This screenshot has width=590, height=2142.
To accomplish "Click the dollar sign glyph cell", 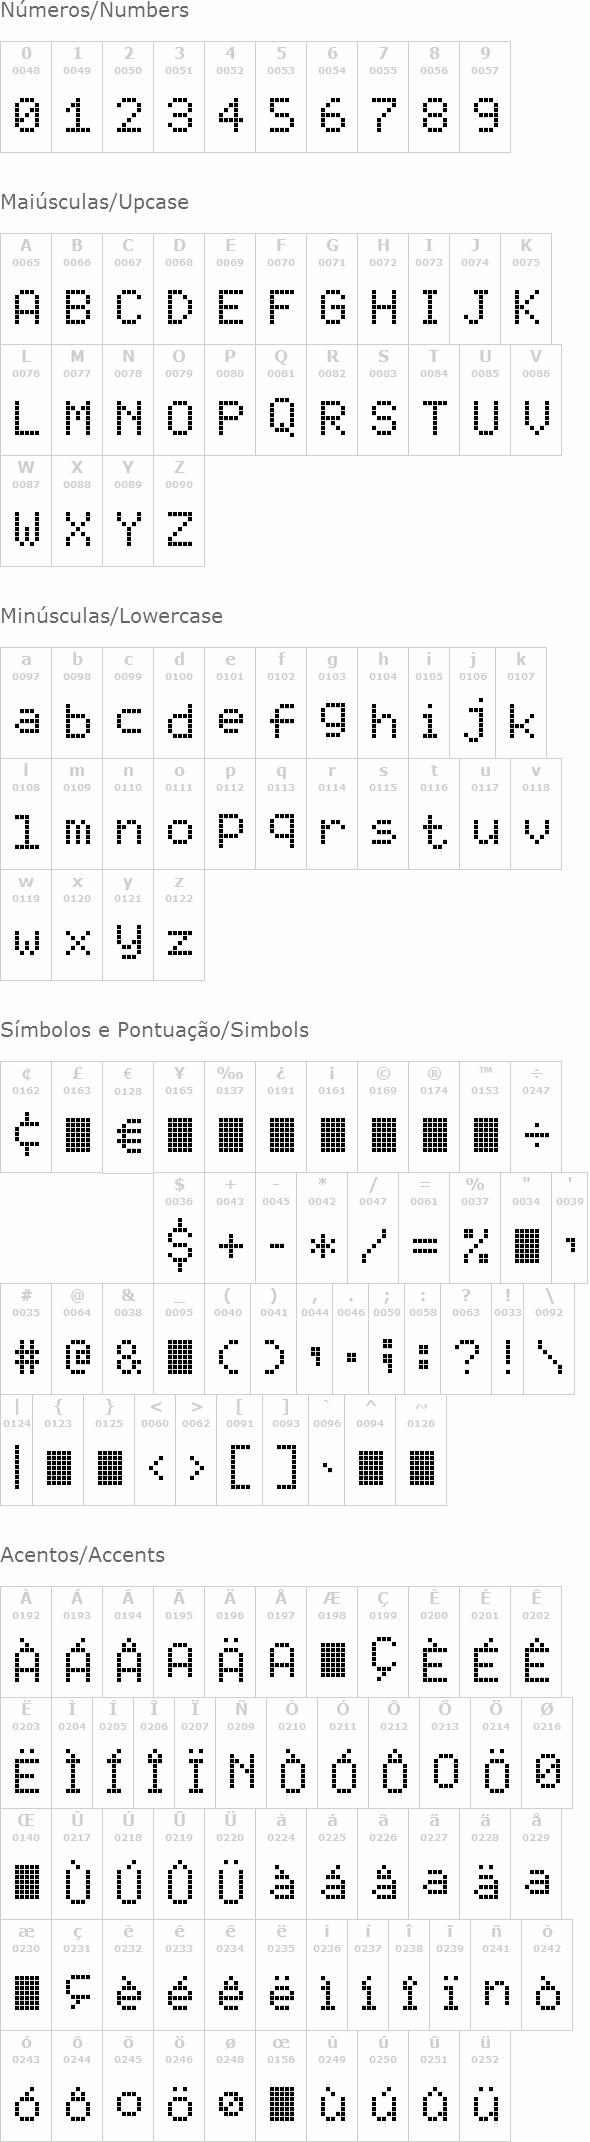I will pyautogui.click(x=179, y=1228).
